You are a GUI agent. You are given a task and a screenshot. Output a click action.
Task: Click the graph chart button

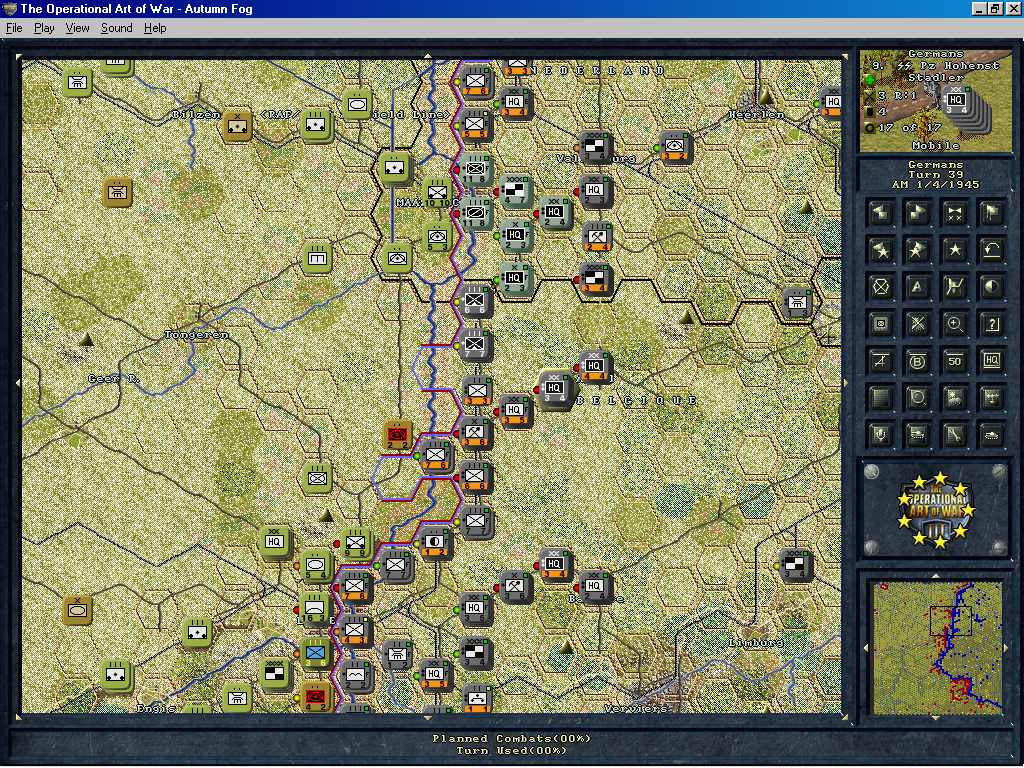point(955,287)
